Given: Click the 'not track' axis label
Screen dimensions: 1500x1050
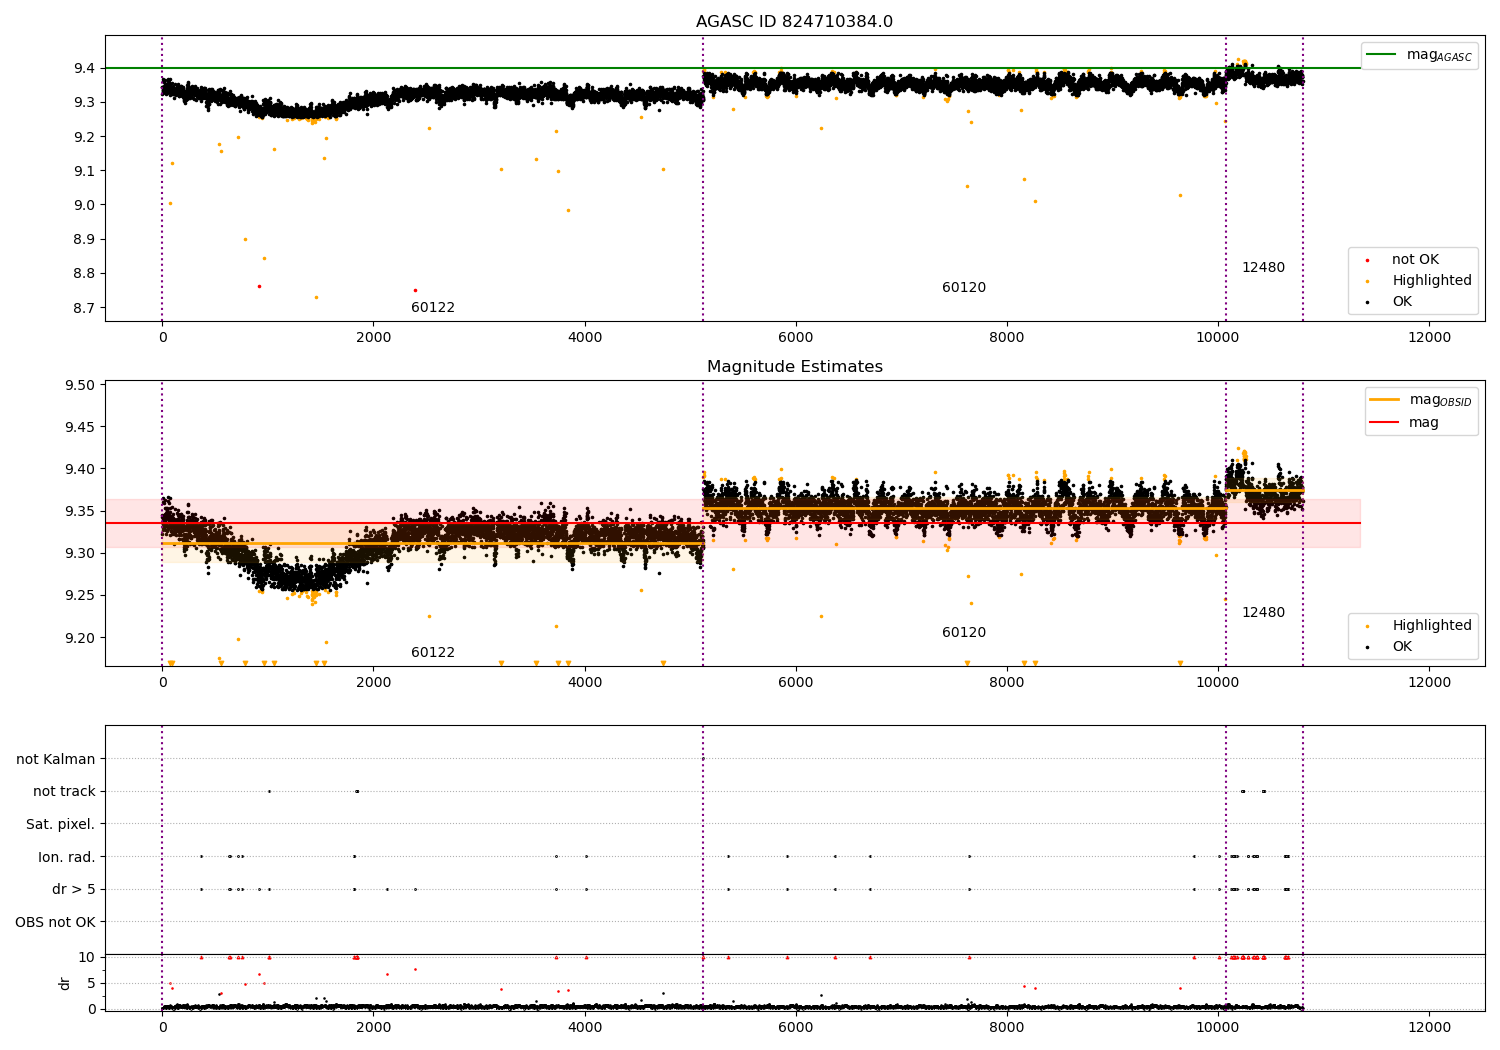Looking at the screenshot, I should [x=64, y=792].
